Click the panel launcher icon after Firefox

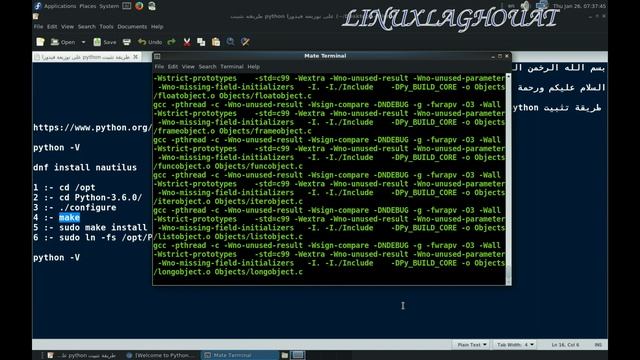[152, 6]
